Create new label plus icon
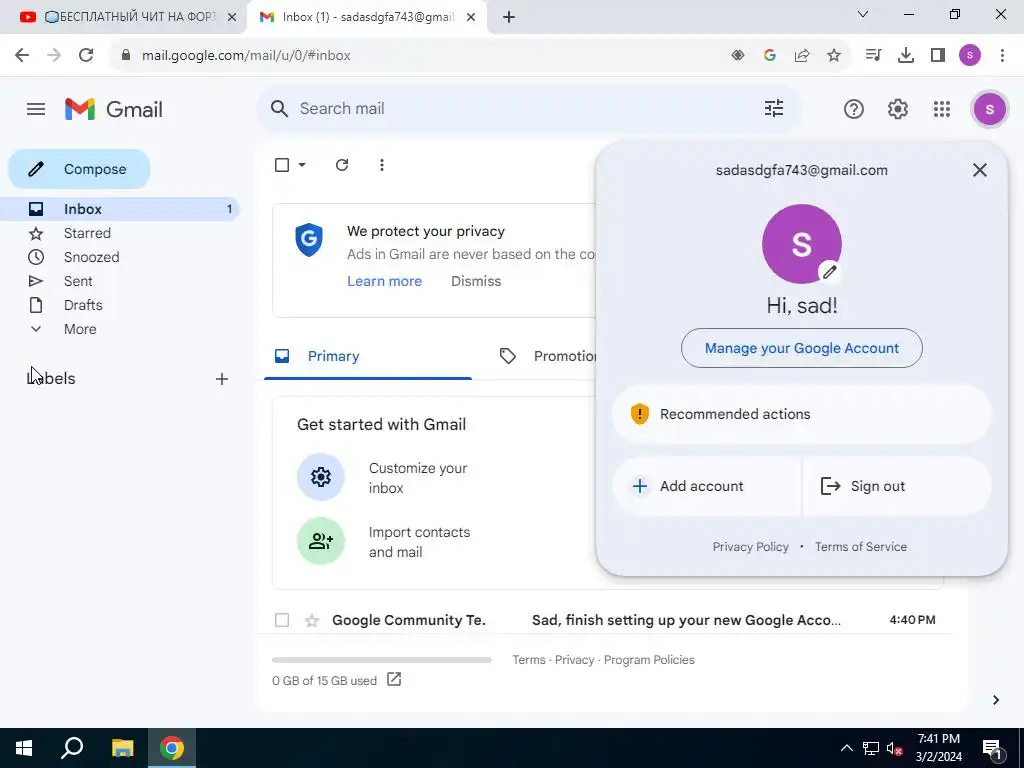The image size is (1024, 768). pos(222,379)
